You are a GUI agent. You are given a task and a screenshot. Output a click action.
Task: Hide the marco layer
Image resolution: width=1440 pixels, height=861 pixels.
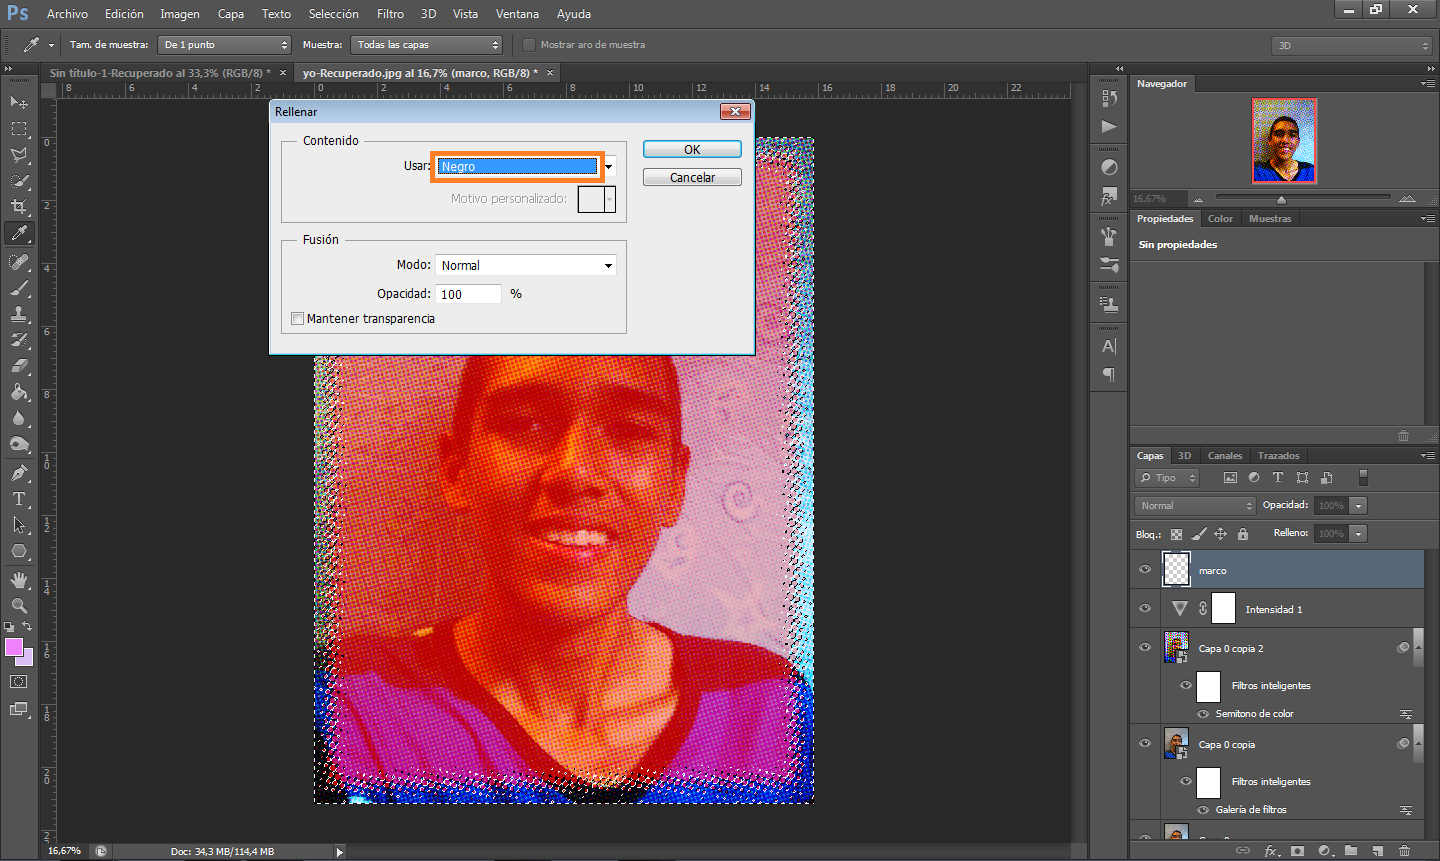[x=1145, y=570]
